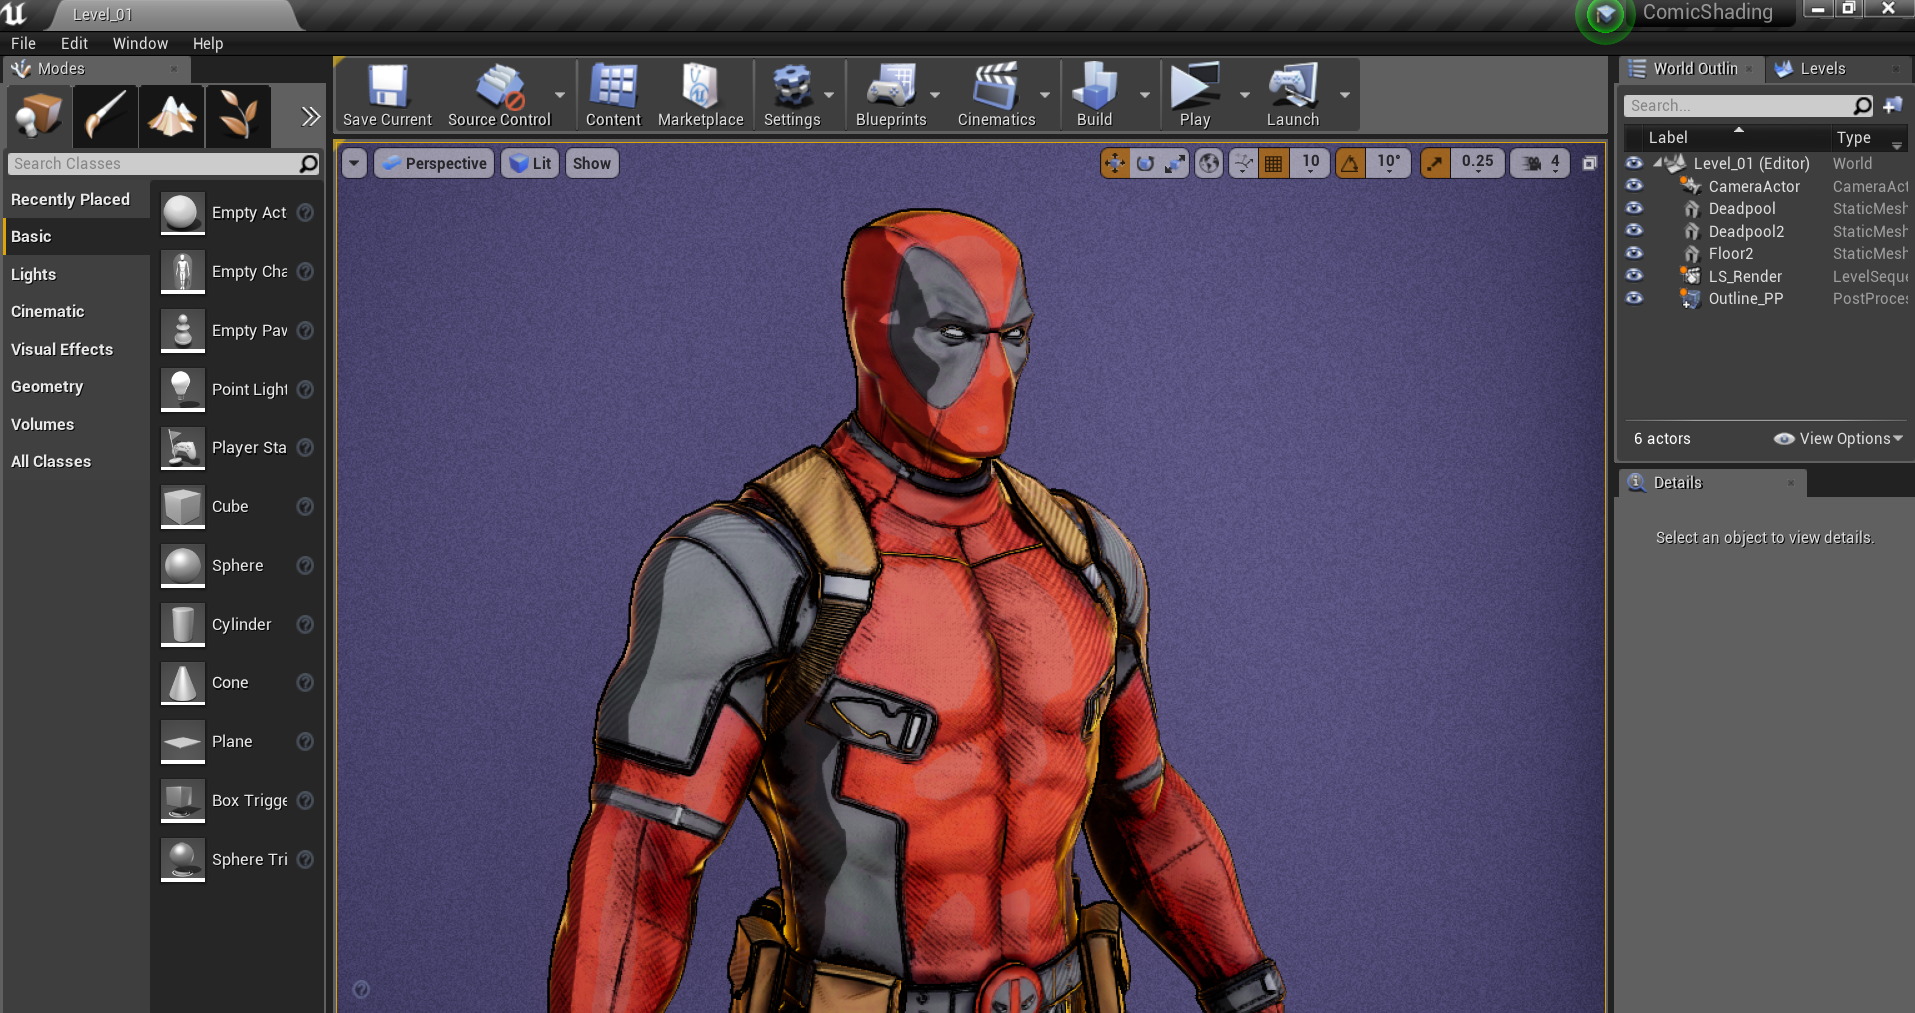Screen dimensions: 1915x1013
Task: Open the rotation snap 10° dropdown
Action: 1388,163
